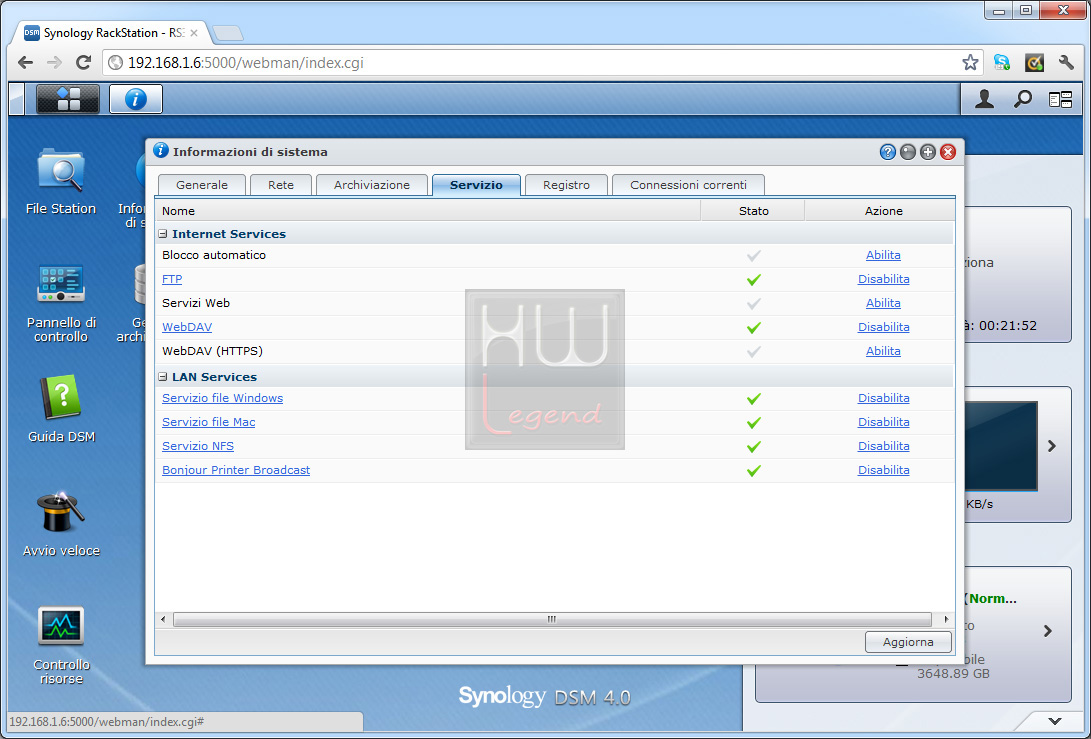Click the help icon in Informazioni di sistema
1091x739 pixels.
[x=887, y=152]
